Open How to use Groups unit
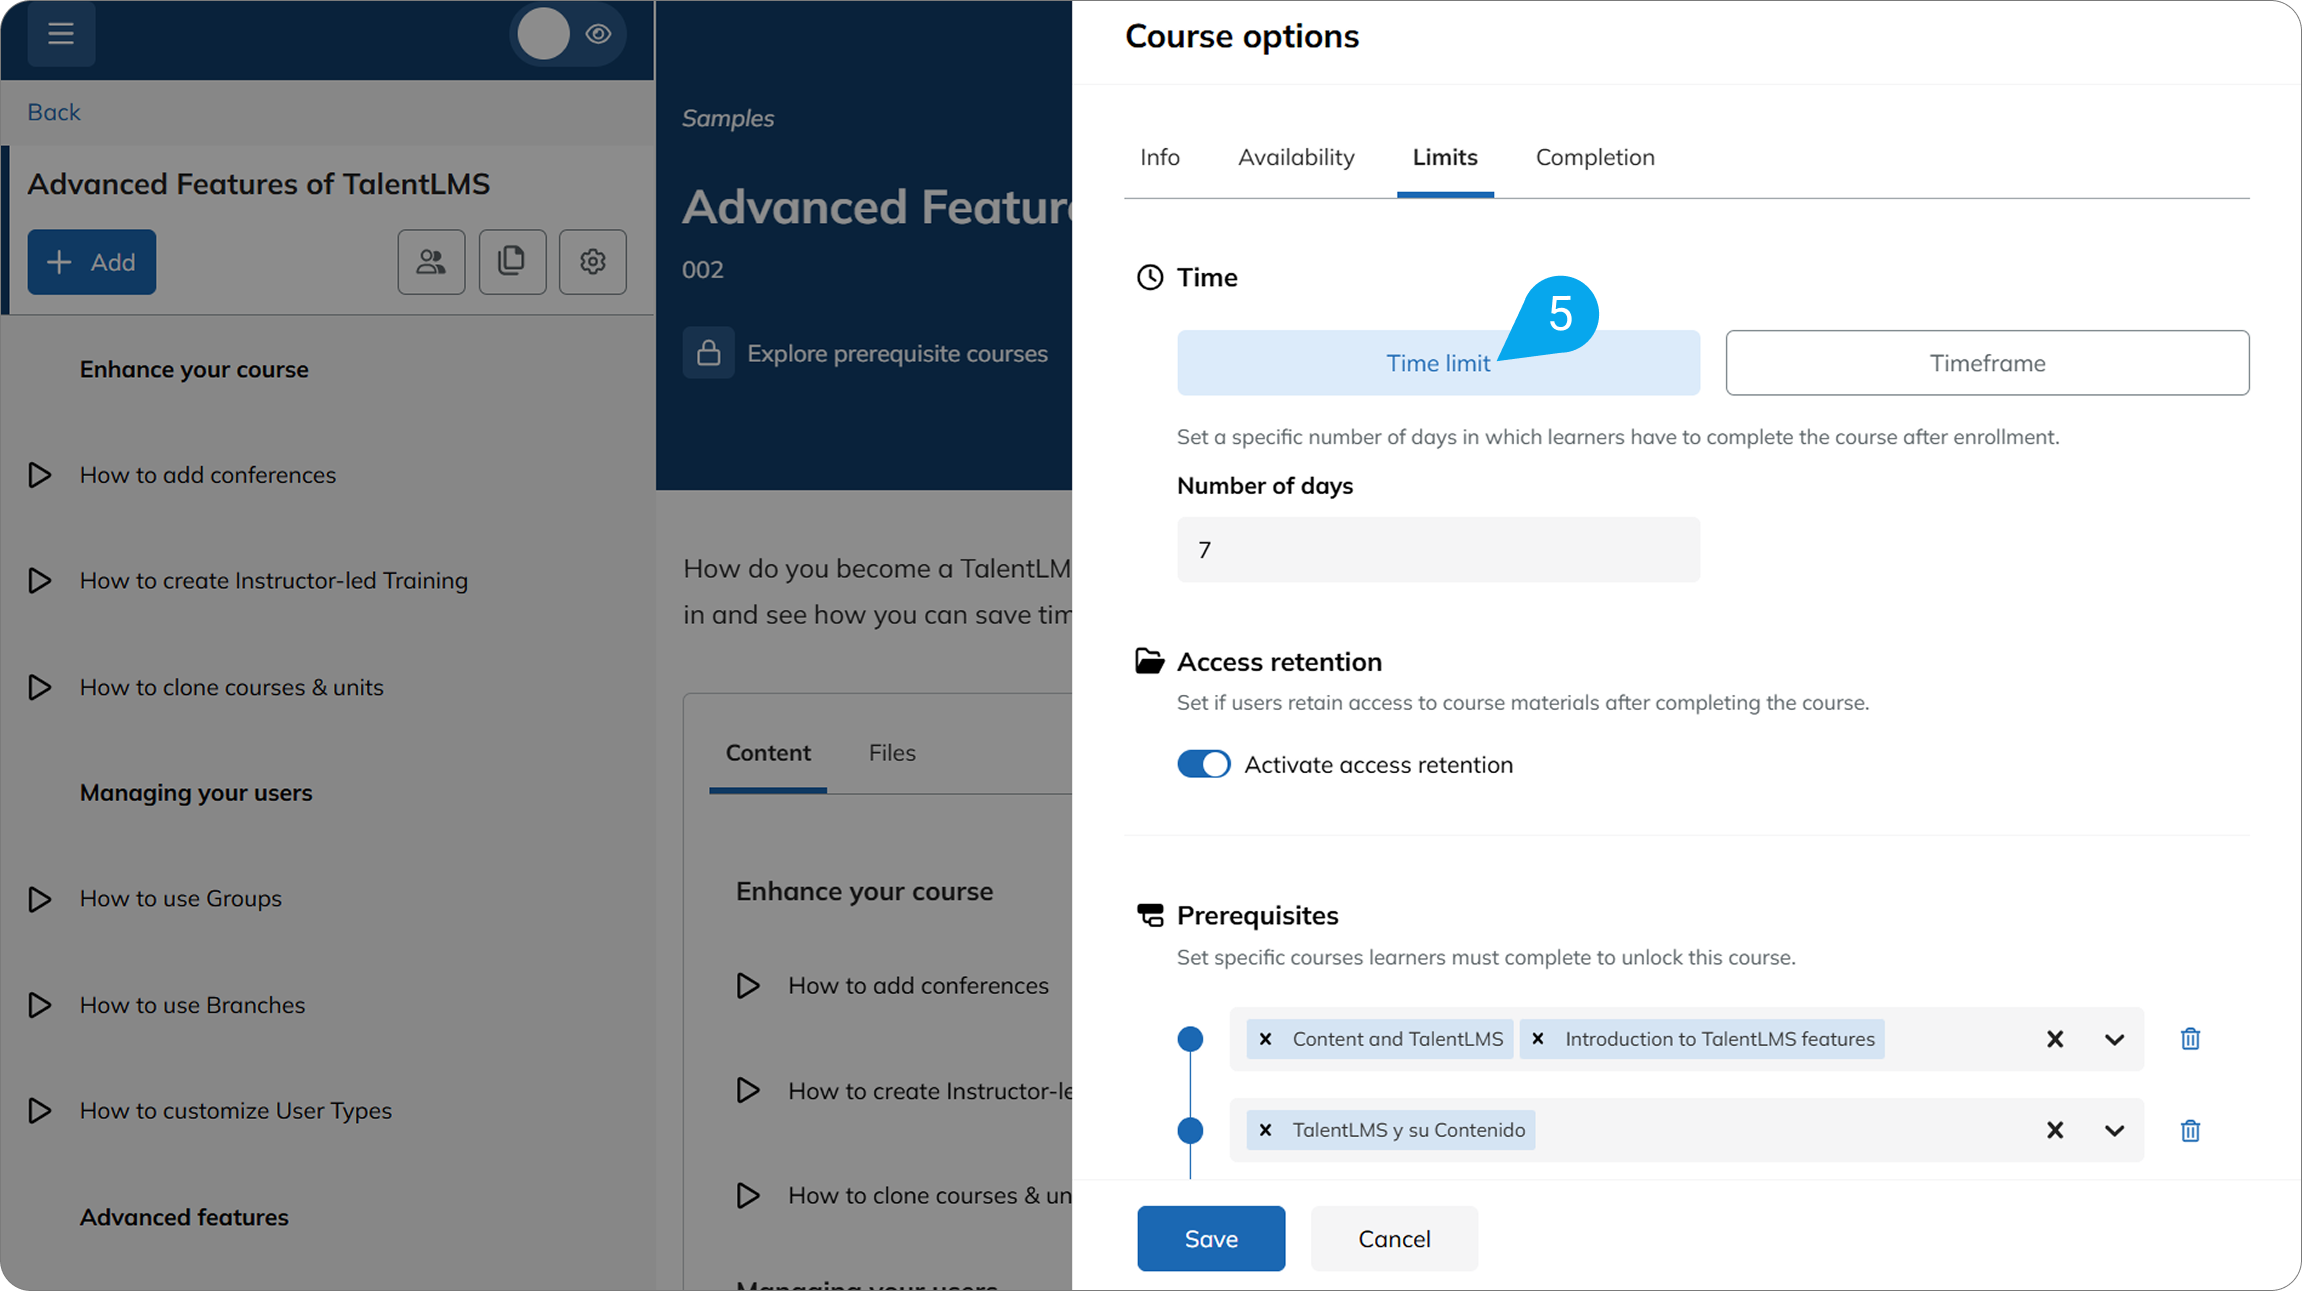This screenshot has height=1291, width=2302. pos(181,899)
